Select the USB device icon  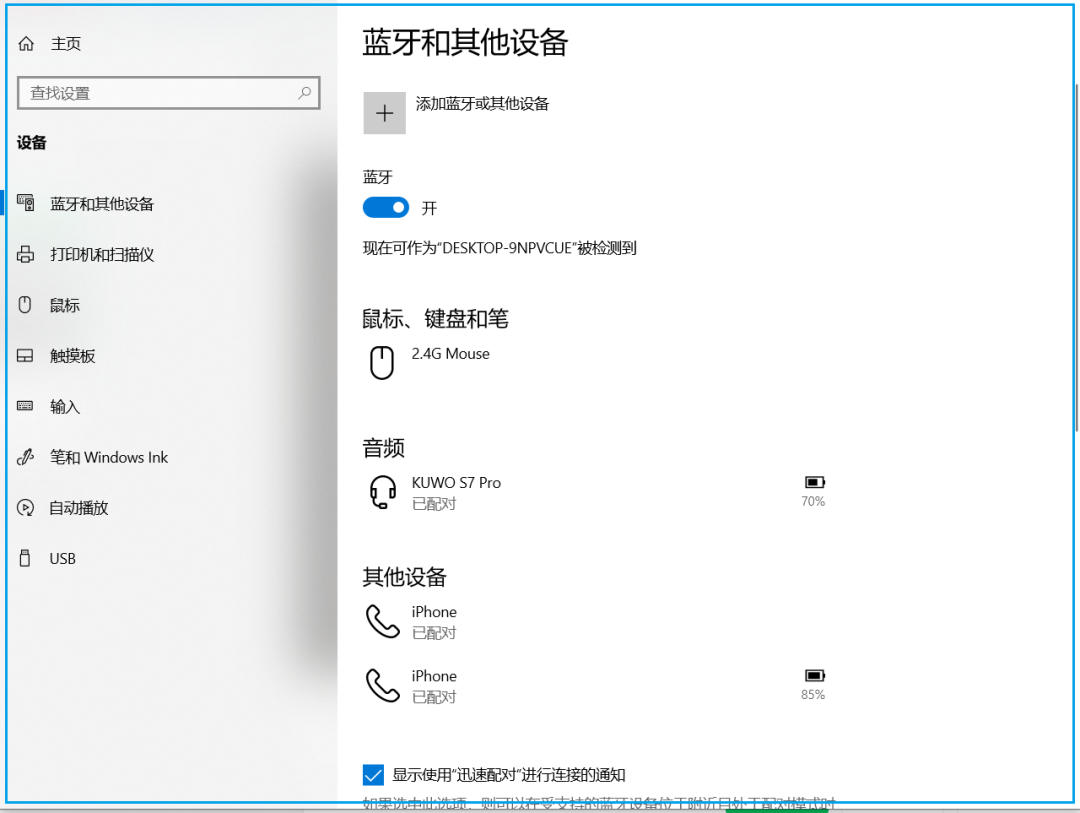pyautogui.click(x=24, y=558)
